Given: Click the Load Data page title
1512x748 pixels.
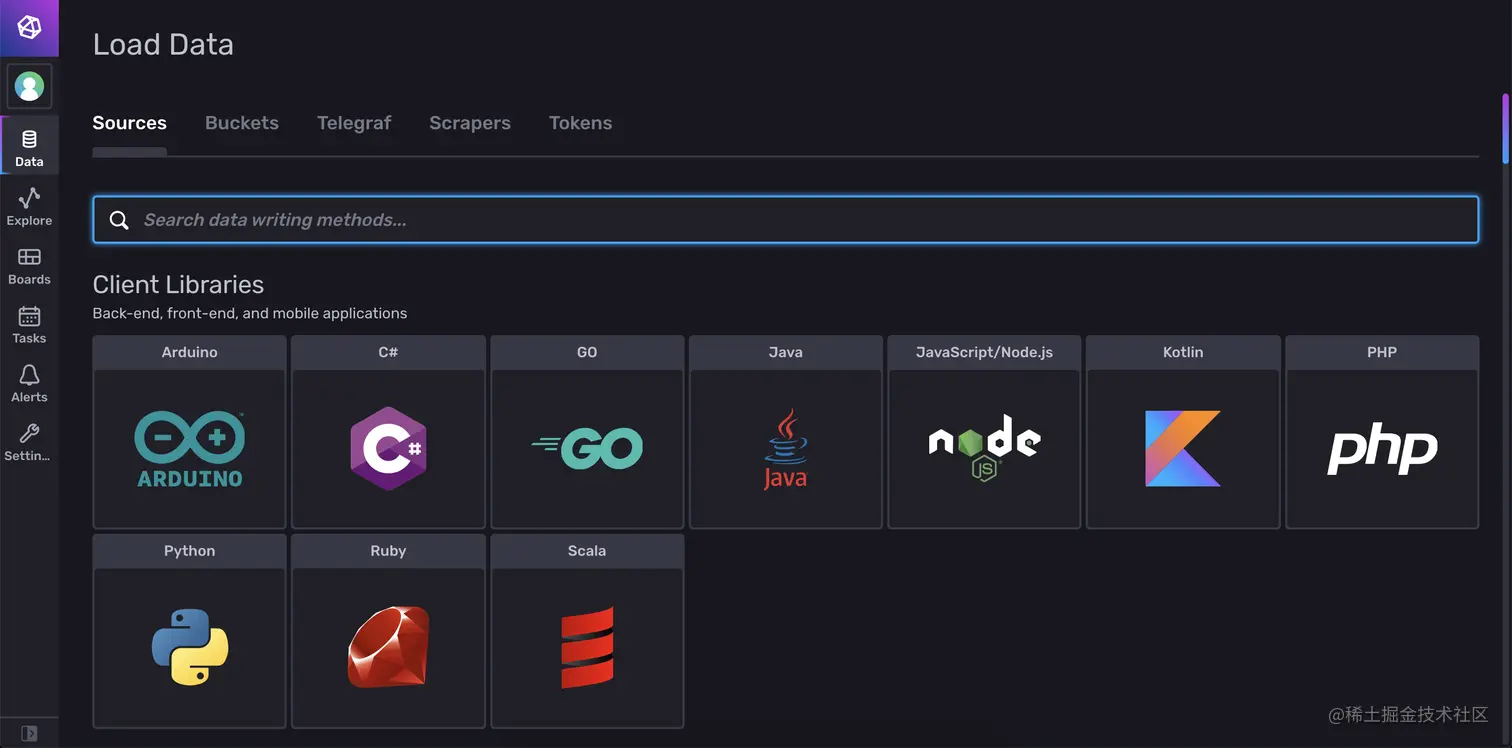Looking at the screenshot, I should 163,44.
